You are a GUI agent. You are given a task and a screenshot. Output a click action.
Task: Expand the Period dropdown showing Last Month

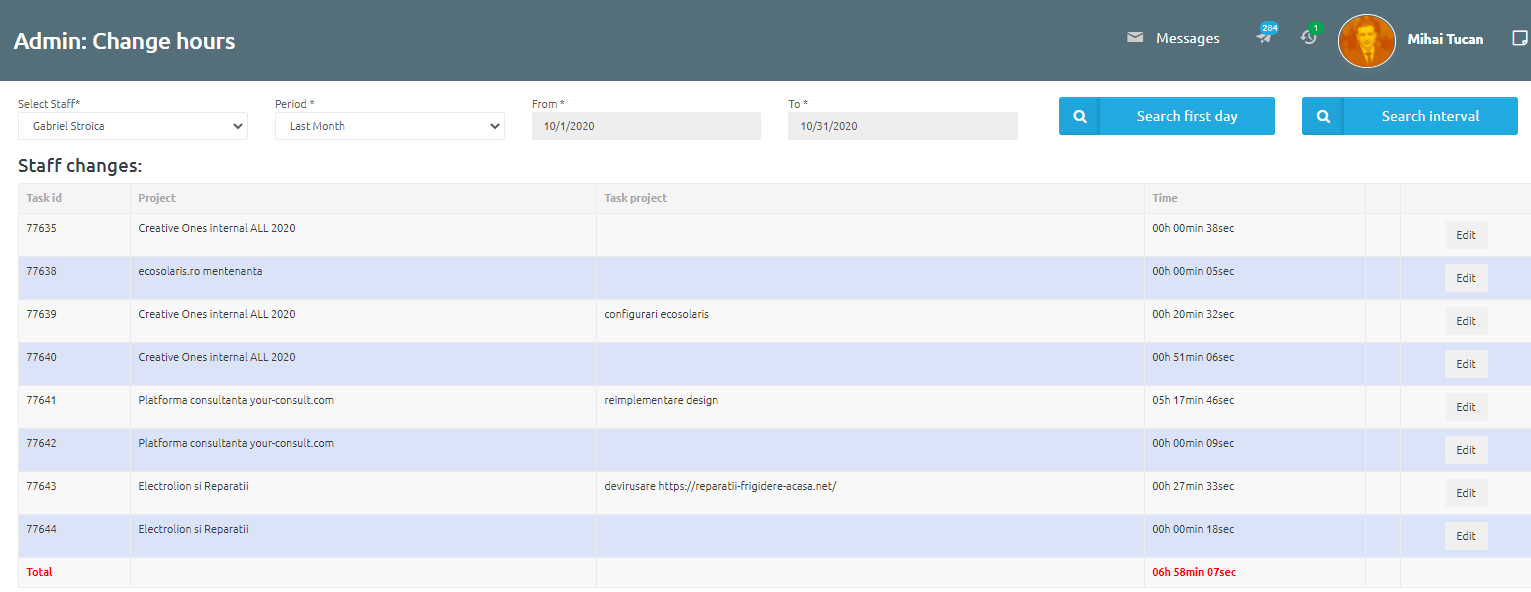[390, 126]
